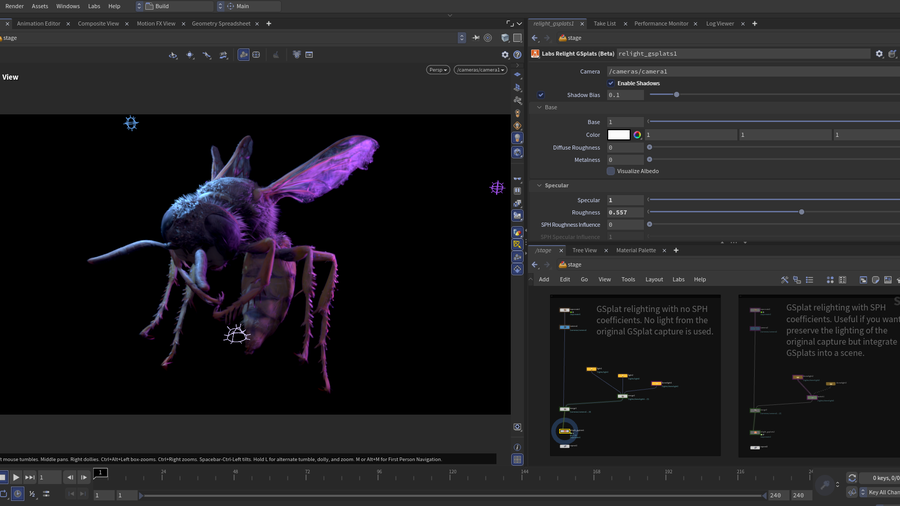
Task: Open the Render menu
Action: point(14,6)
